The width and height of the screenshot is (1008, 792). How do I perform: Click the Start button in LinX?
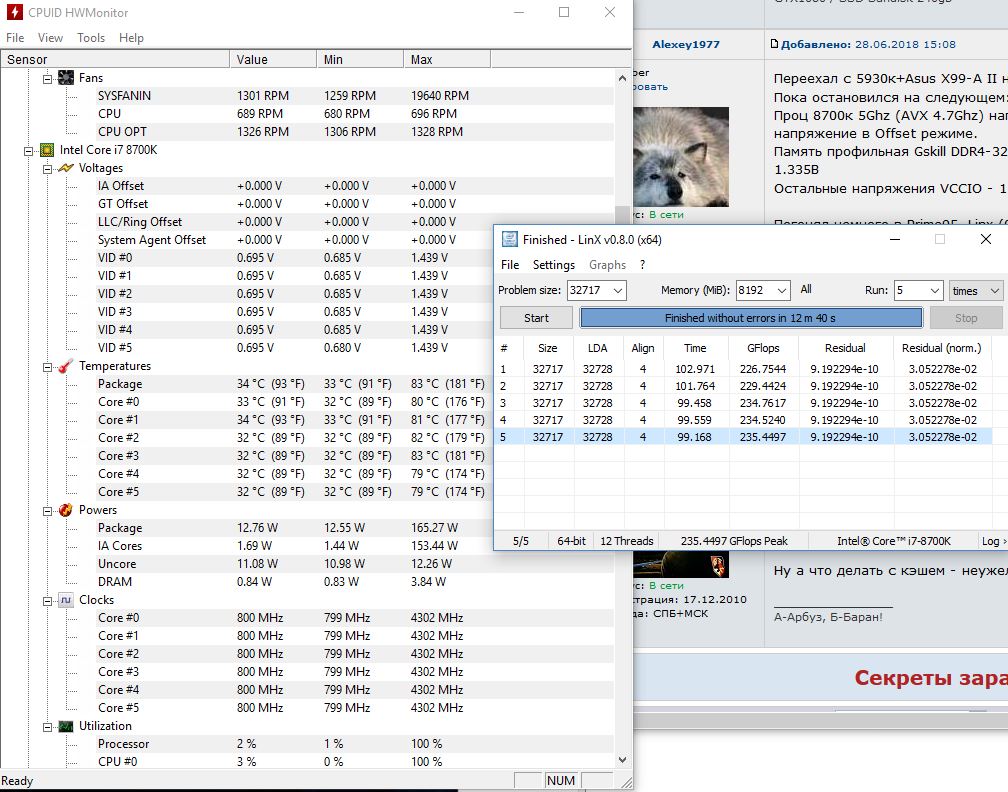coord(536,318)
